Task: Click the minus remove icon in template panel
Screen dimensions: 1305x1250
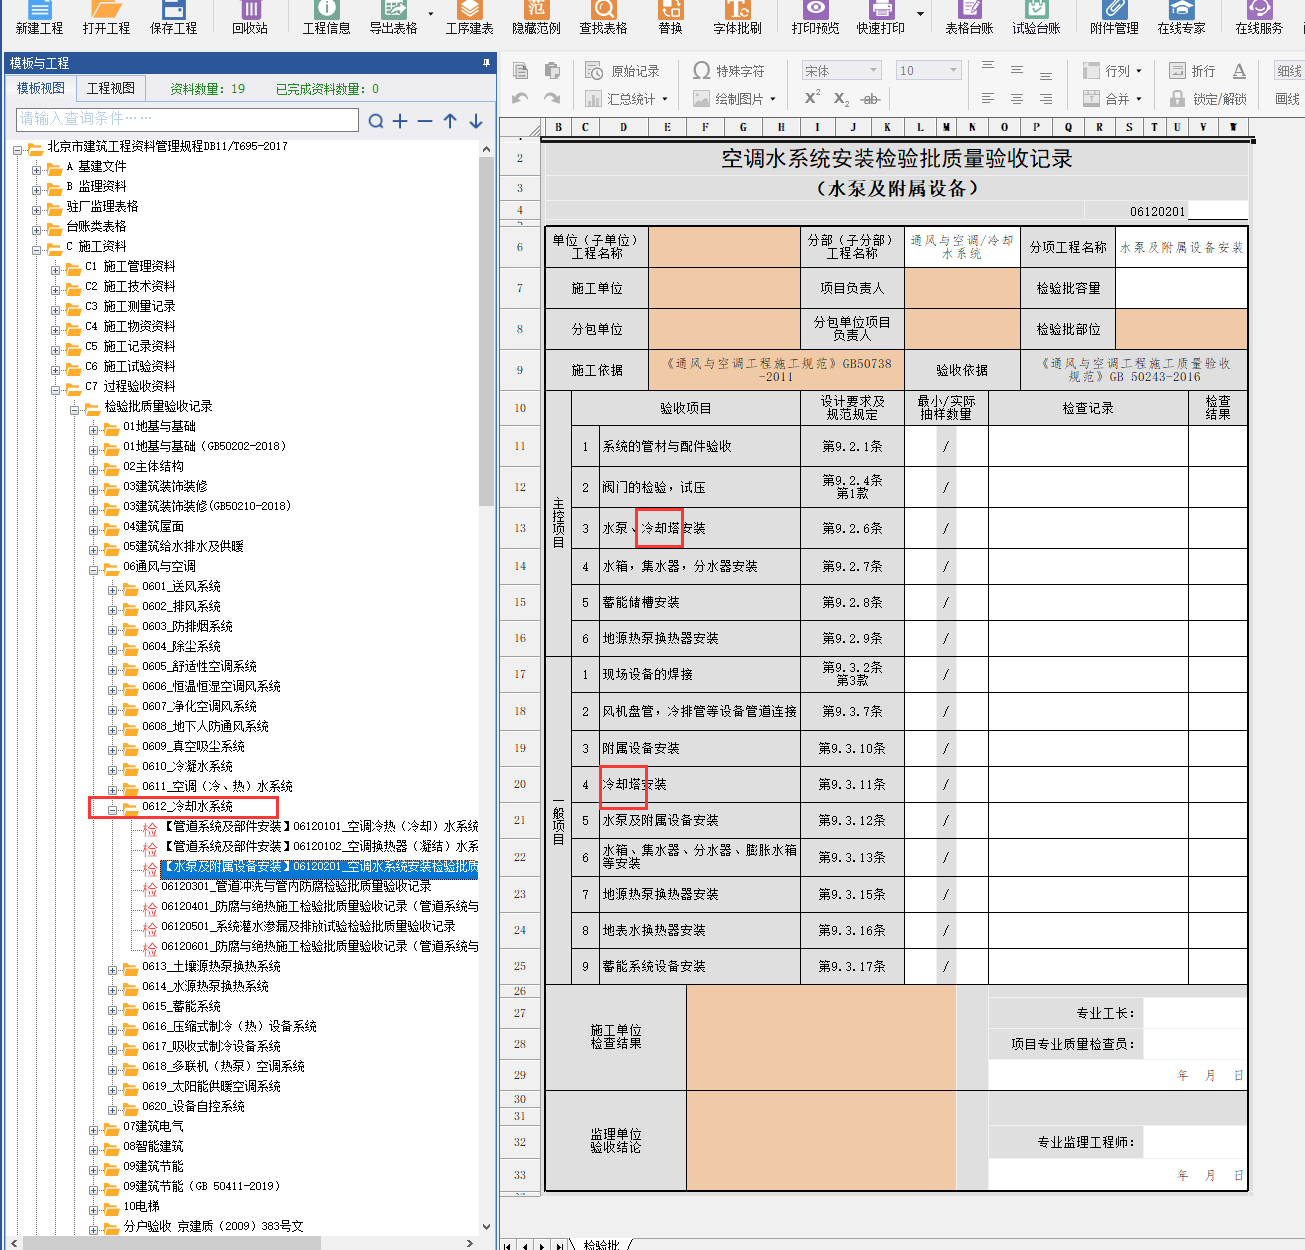Action: pyautogui.click(x=425, y=121)
